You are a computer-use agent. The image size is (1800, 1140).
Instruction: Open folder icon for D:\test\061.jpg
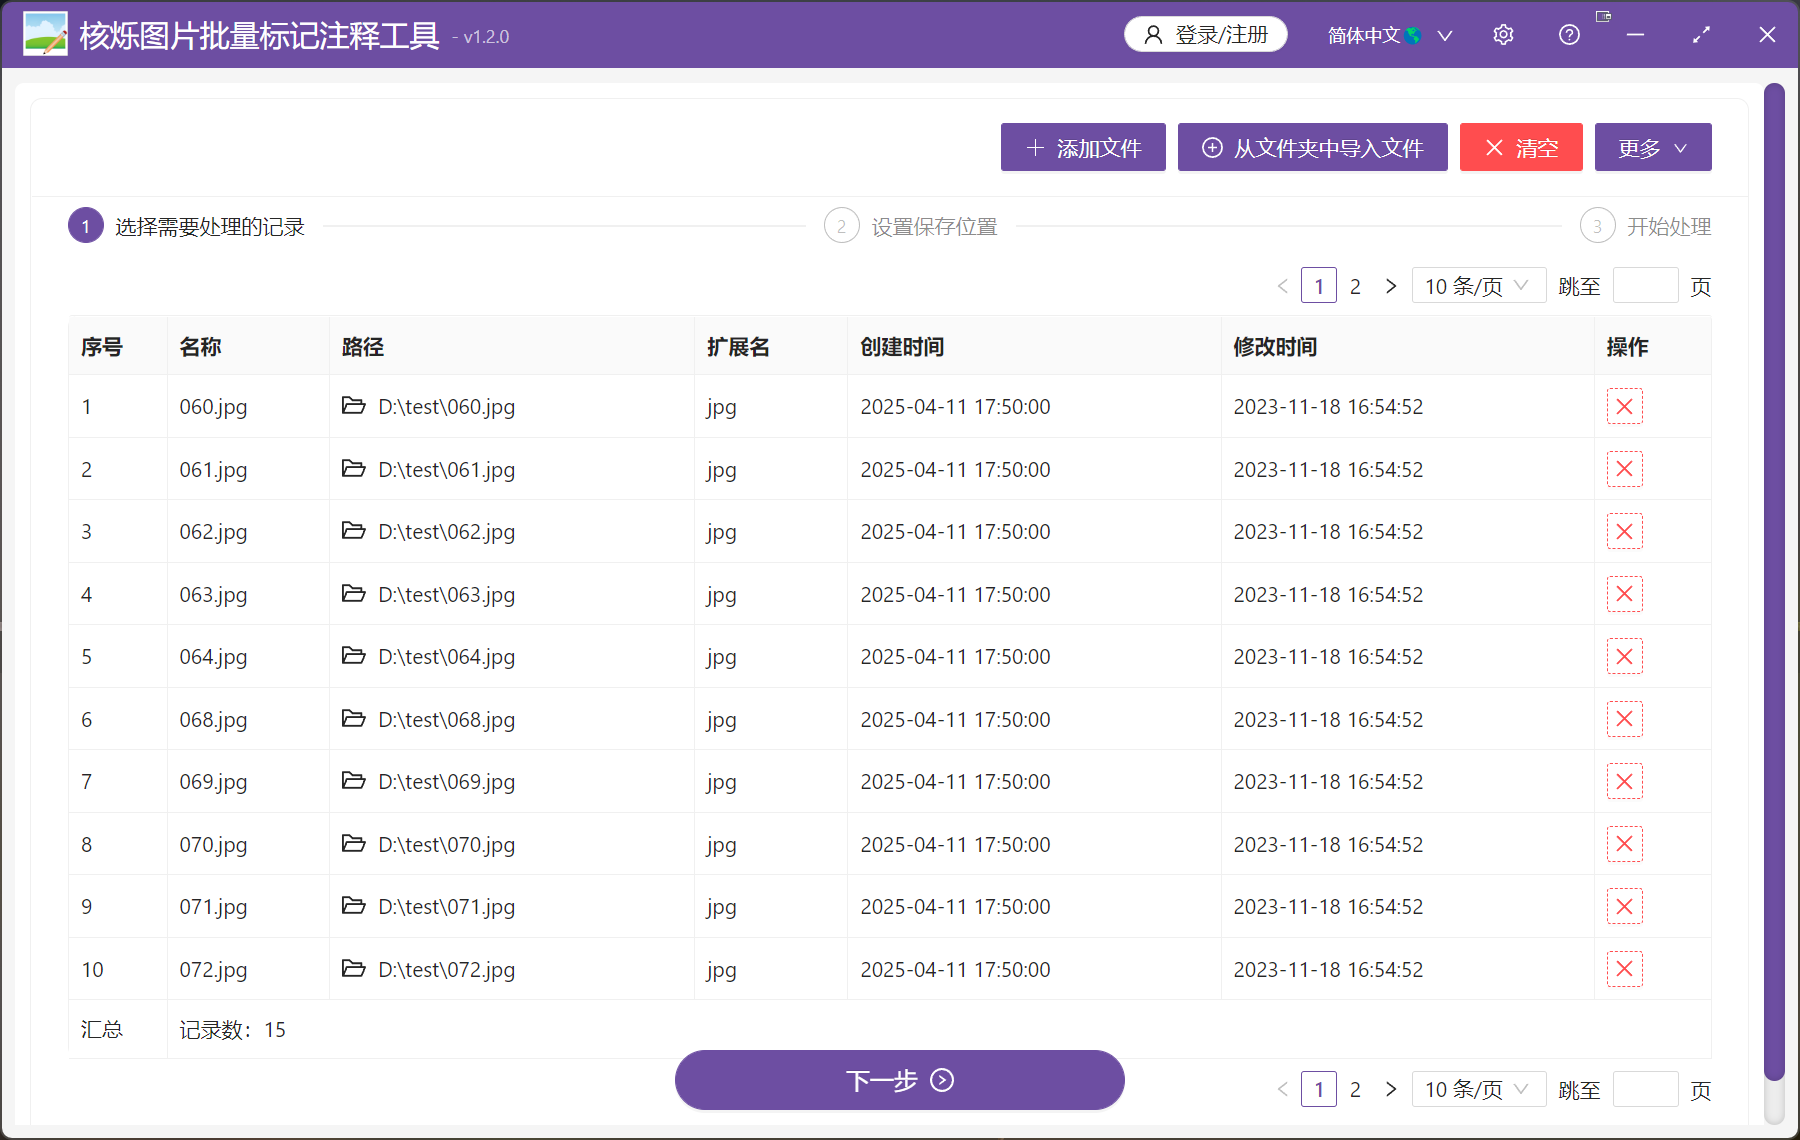353,468
